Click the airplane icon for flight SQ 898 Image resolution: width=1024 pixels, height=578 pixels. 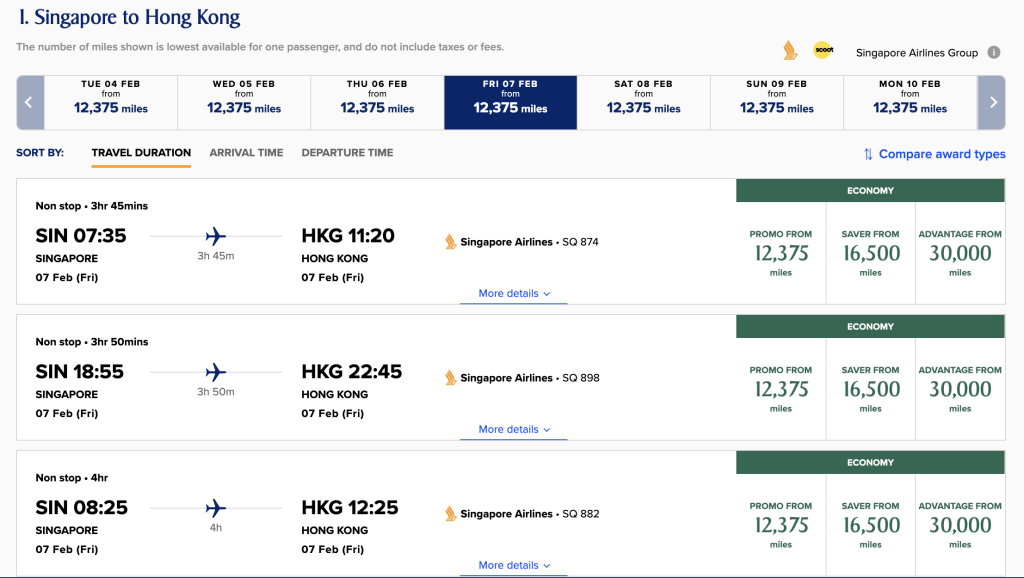[216, 372]
